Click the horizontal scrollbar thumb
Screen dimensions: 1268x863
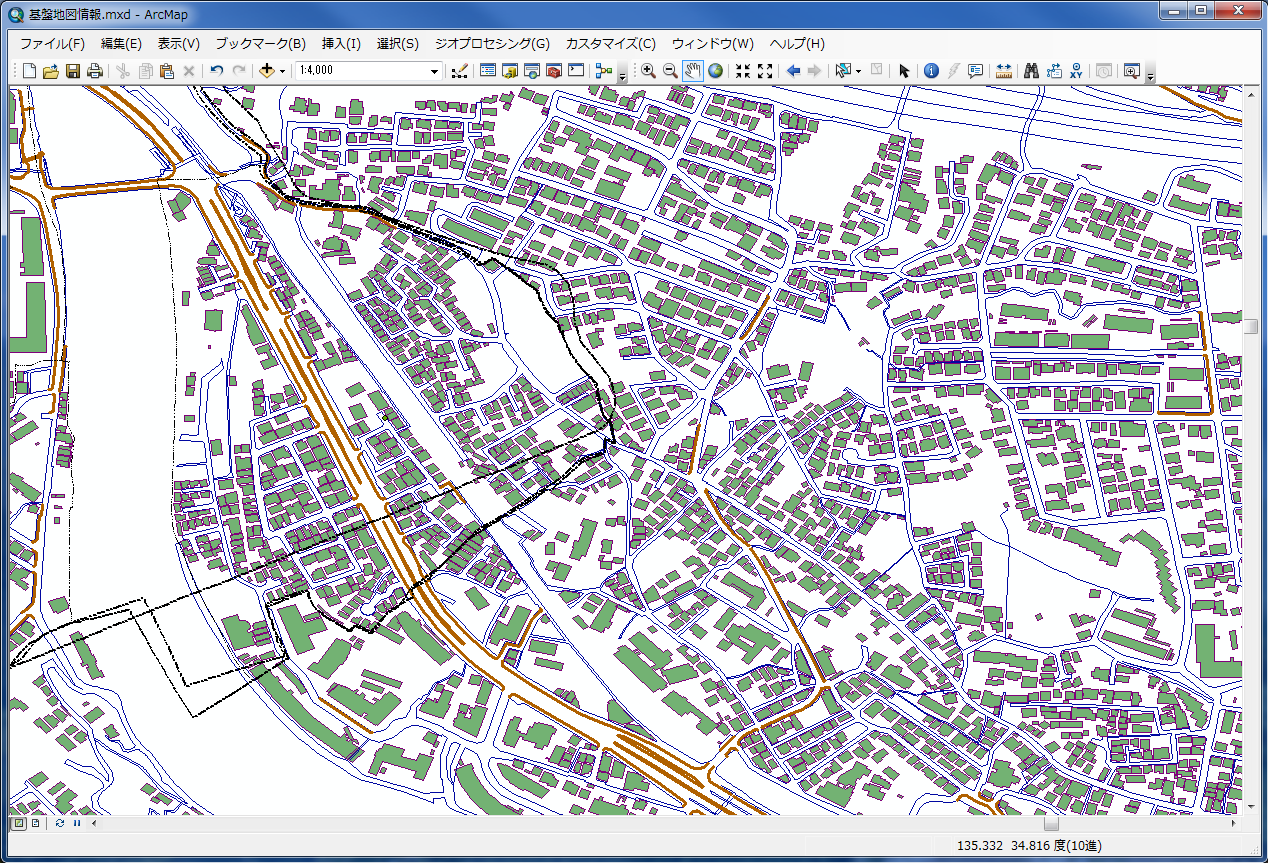(1050, 824)
